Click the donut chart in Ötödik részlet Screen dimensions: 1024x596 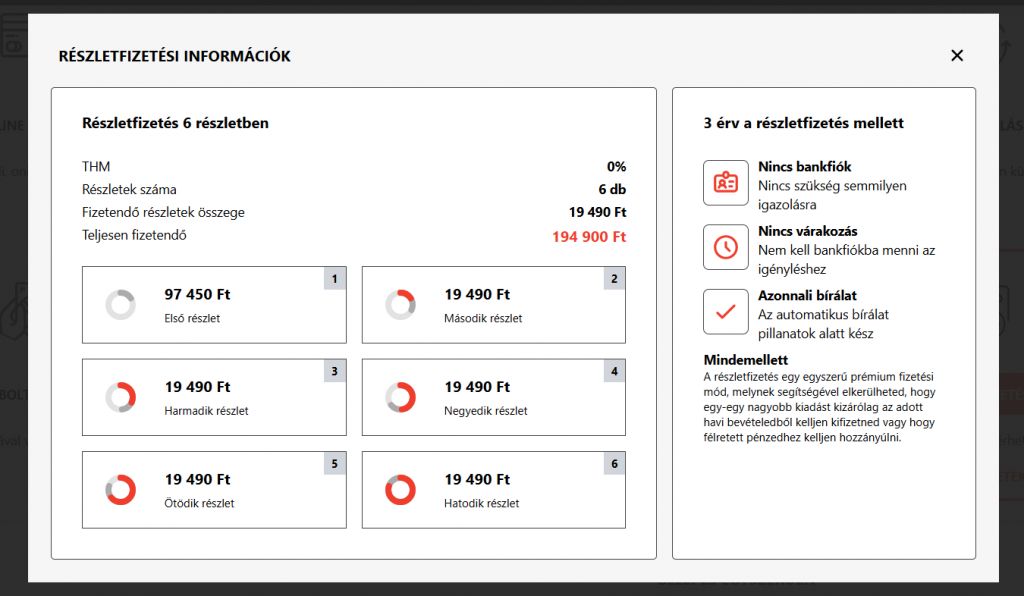coord(120,490)
